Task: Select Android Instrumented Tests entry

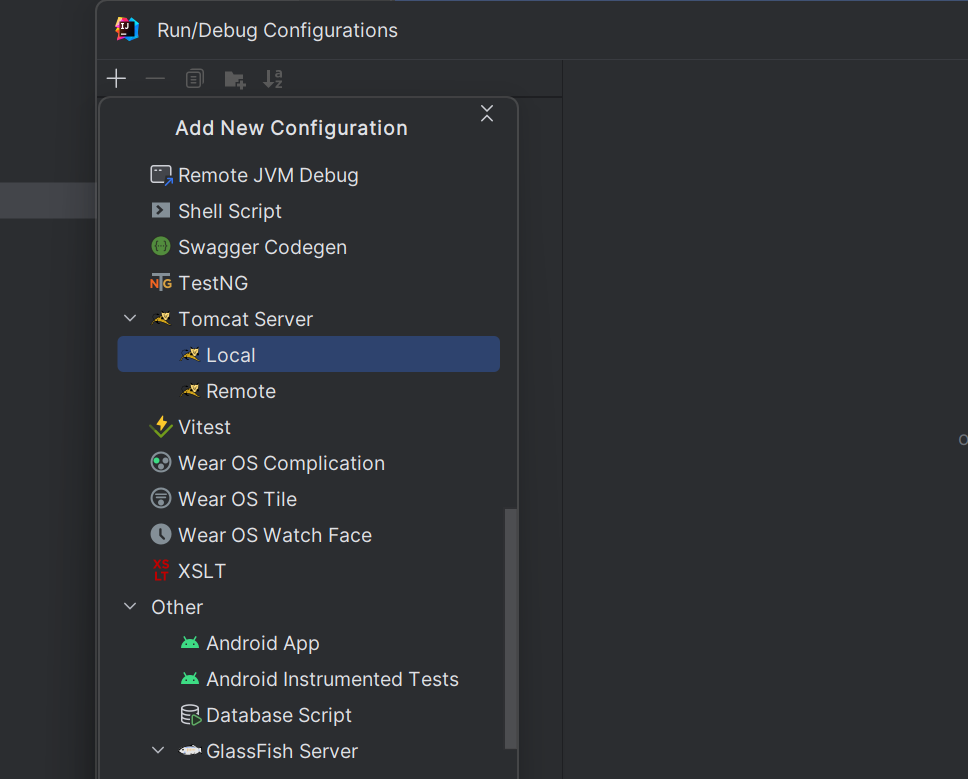Action: coord(331,679)
